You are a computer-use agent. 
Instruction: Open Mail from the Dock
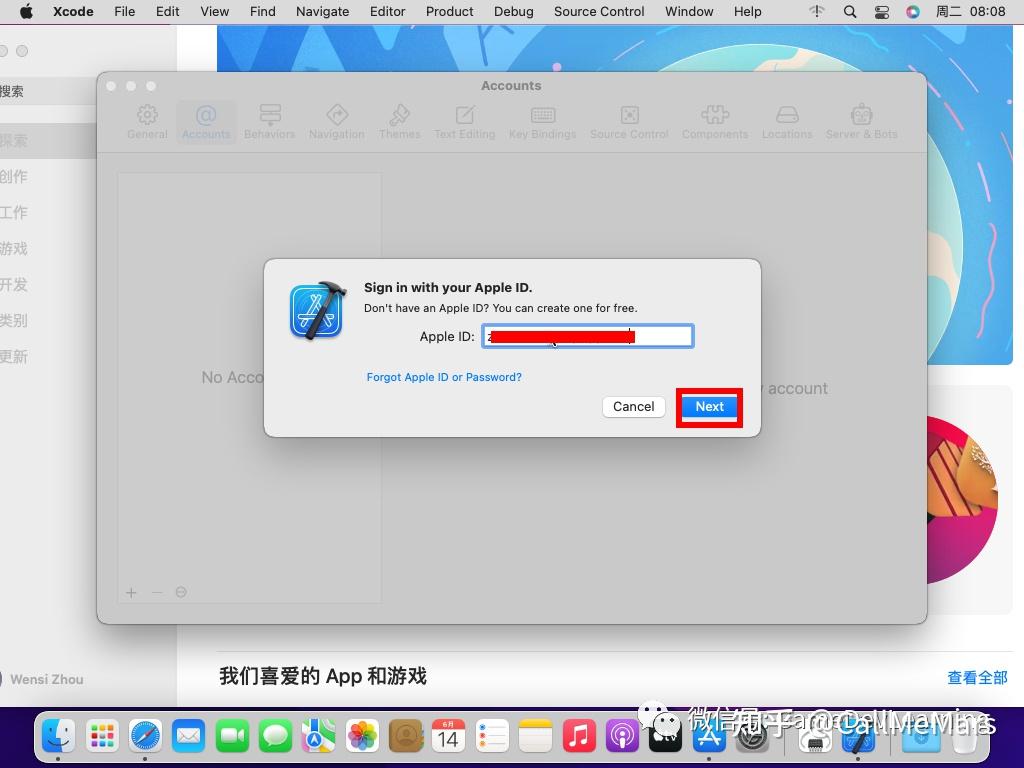(x=189, y=736)
